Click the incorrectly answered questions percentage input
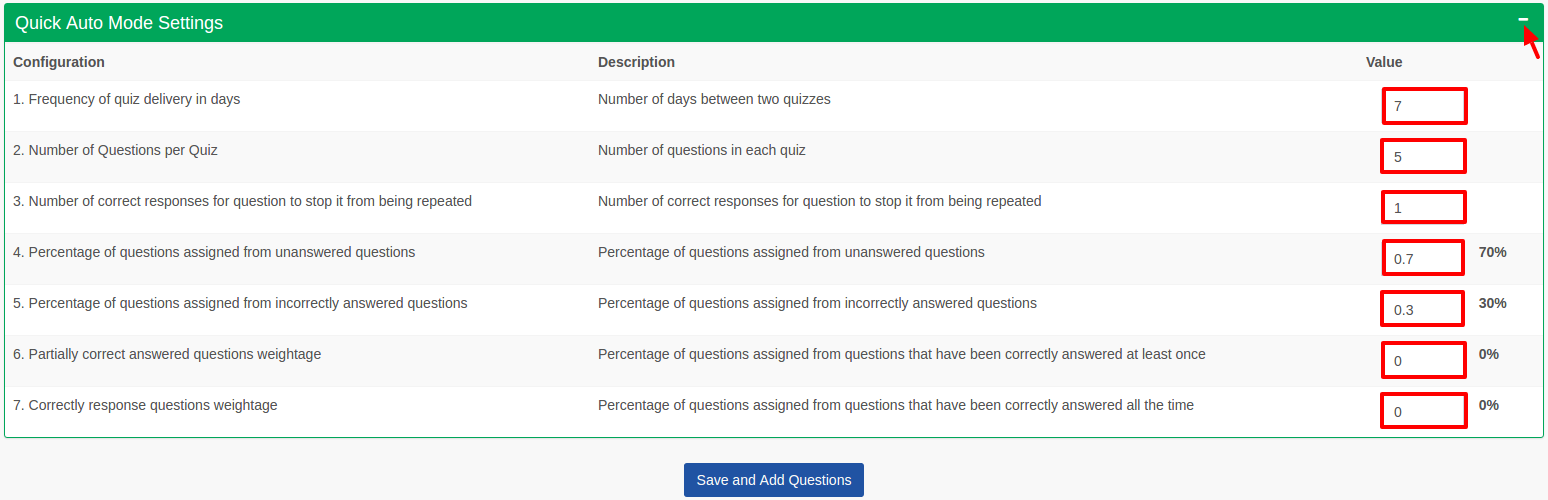Image resolution: width=1548 pixels, height=500 pixels. [1424, 309]
